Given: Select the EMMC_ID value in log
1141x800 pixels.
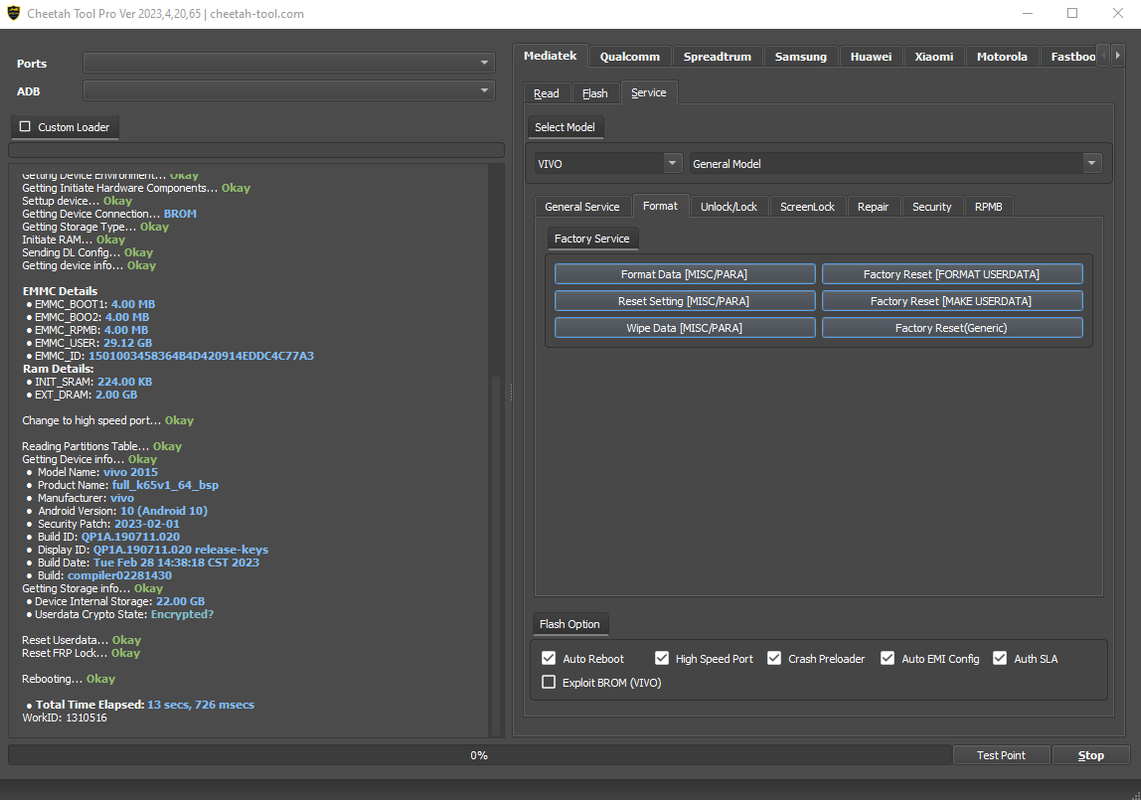Looking at the screenshot, I should click(201, 356).
